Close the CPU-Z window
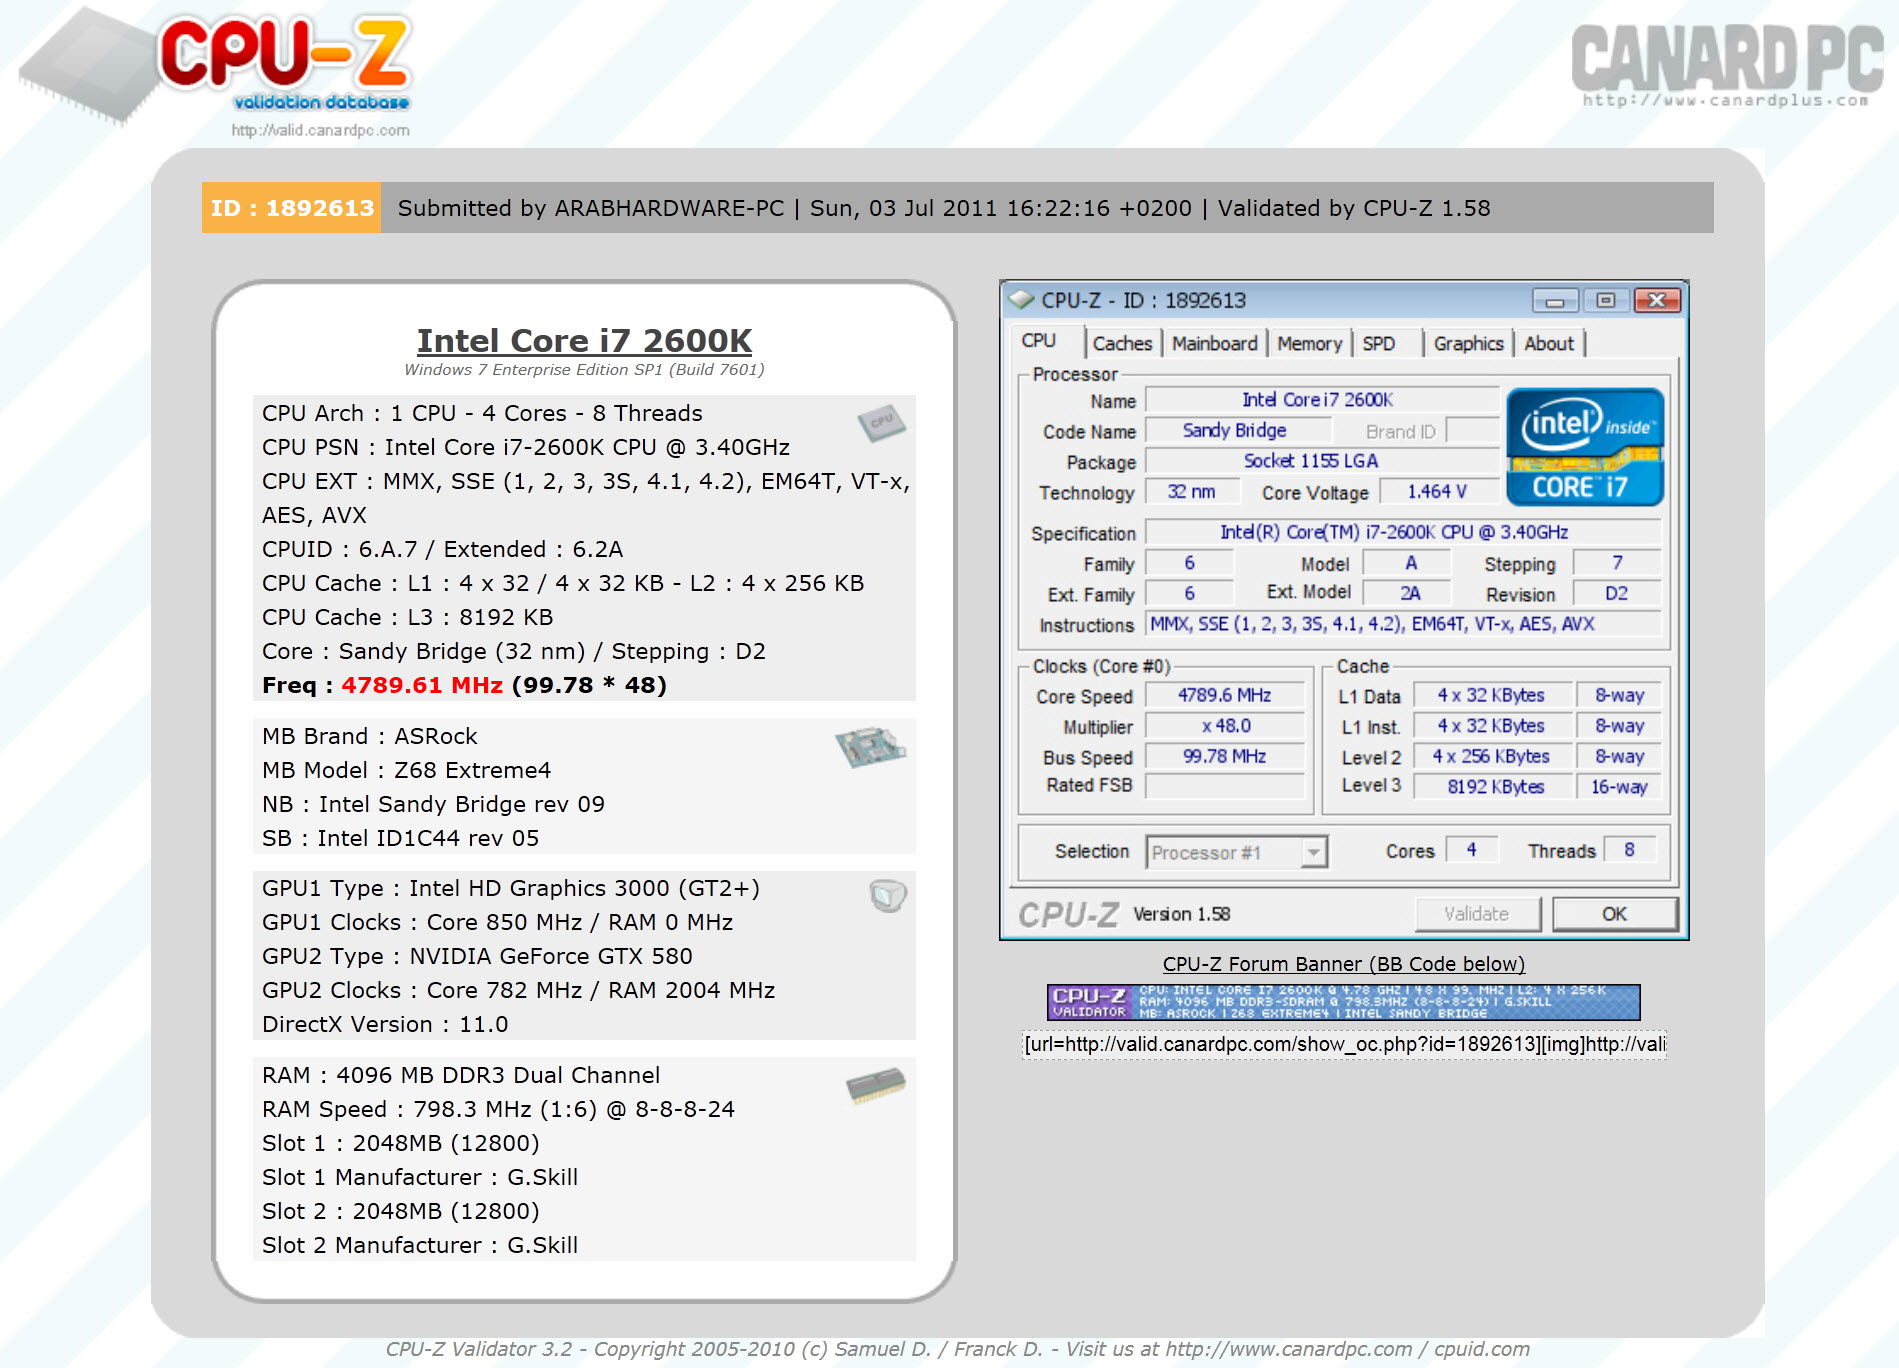 (1657, 300)
